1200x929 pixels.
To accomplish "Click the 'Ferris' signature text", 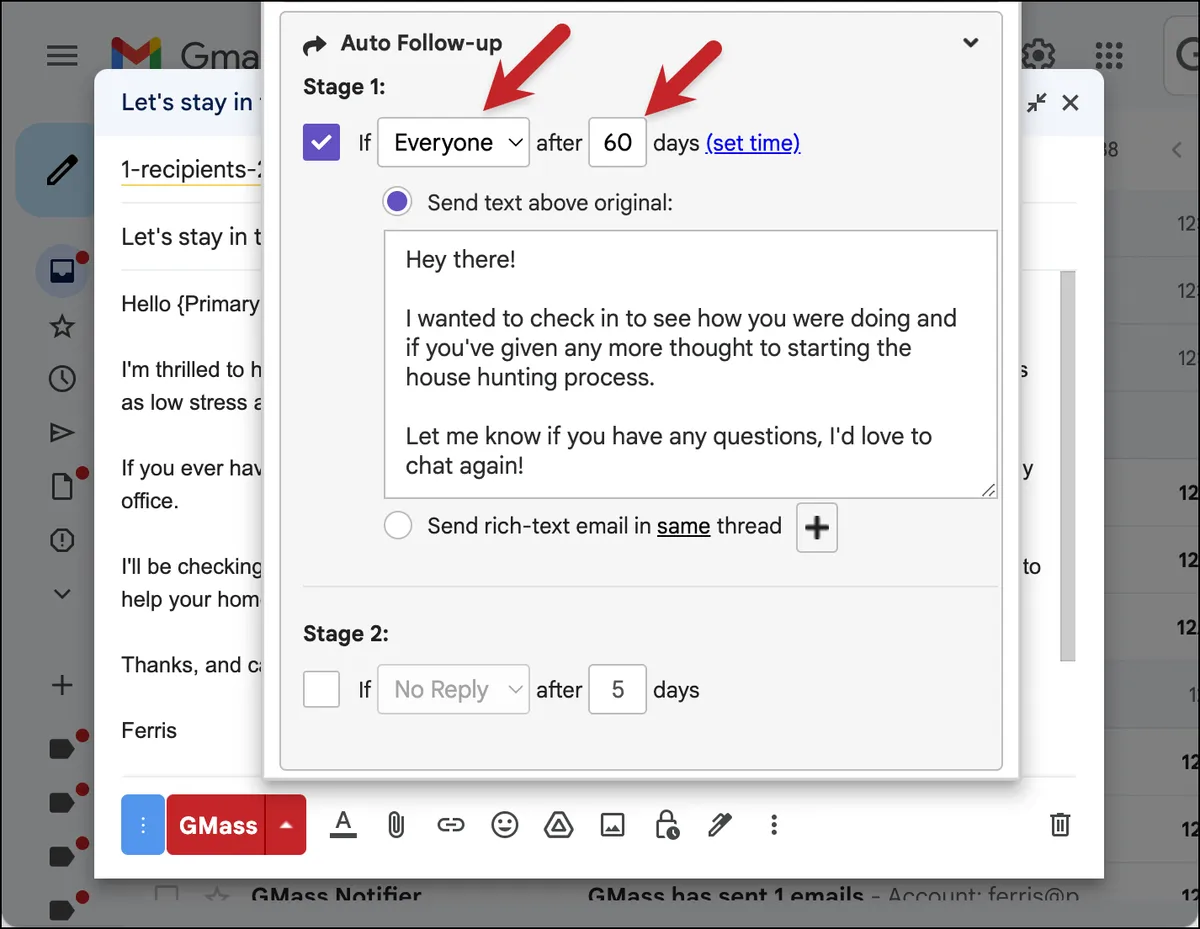I will pyautogui.click(x=149, y=731).
